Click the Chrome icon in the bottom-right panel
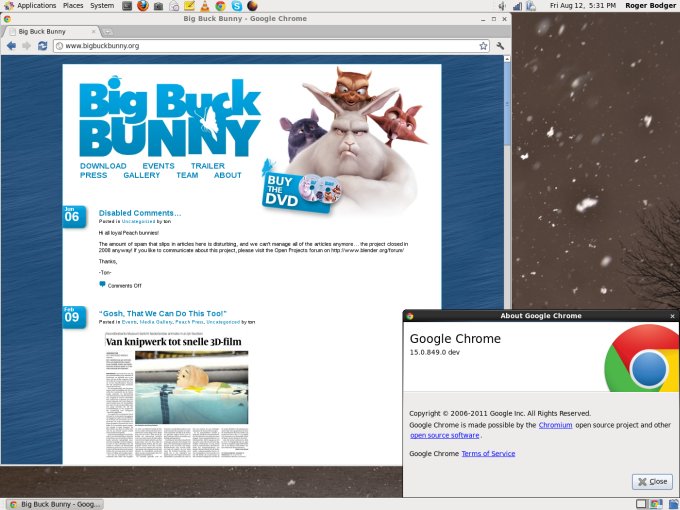Screen dimensions: 680x510 (x=655, y=504)
